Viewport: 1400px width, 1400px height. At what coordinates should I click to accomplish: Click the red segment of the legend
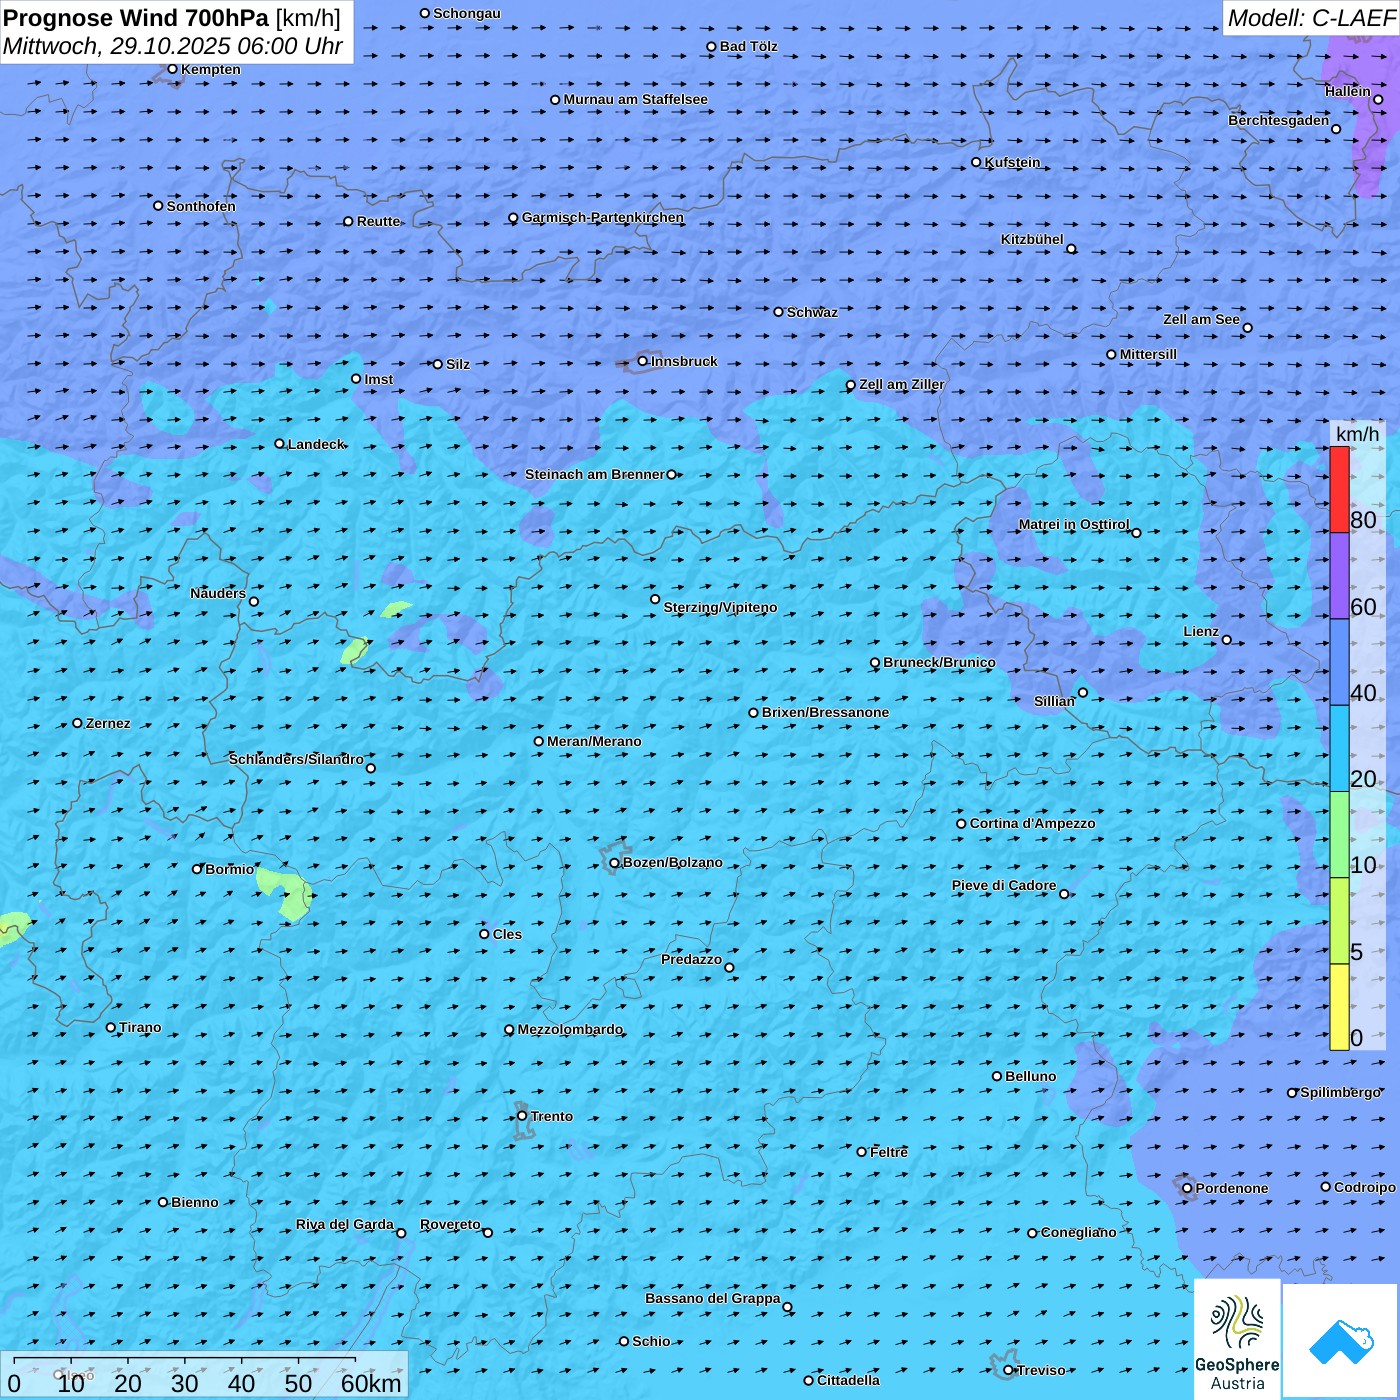[1339, 489]
